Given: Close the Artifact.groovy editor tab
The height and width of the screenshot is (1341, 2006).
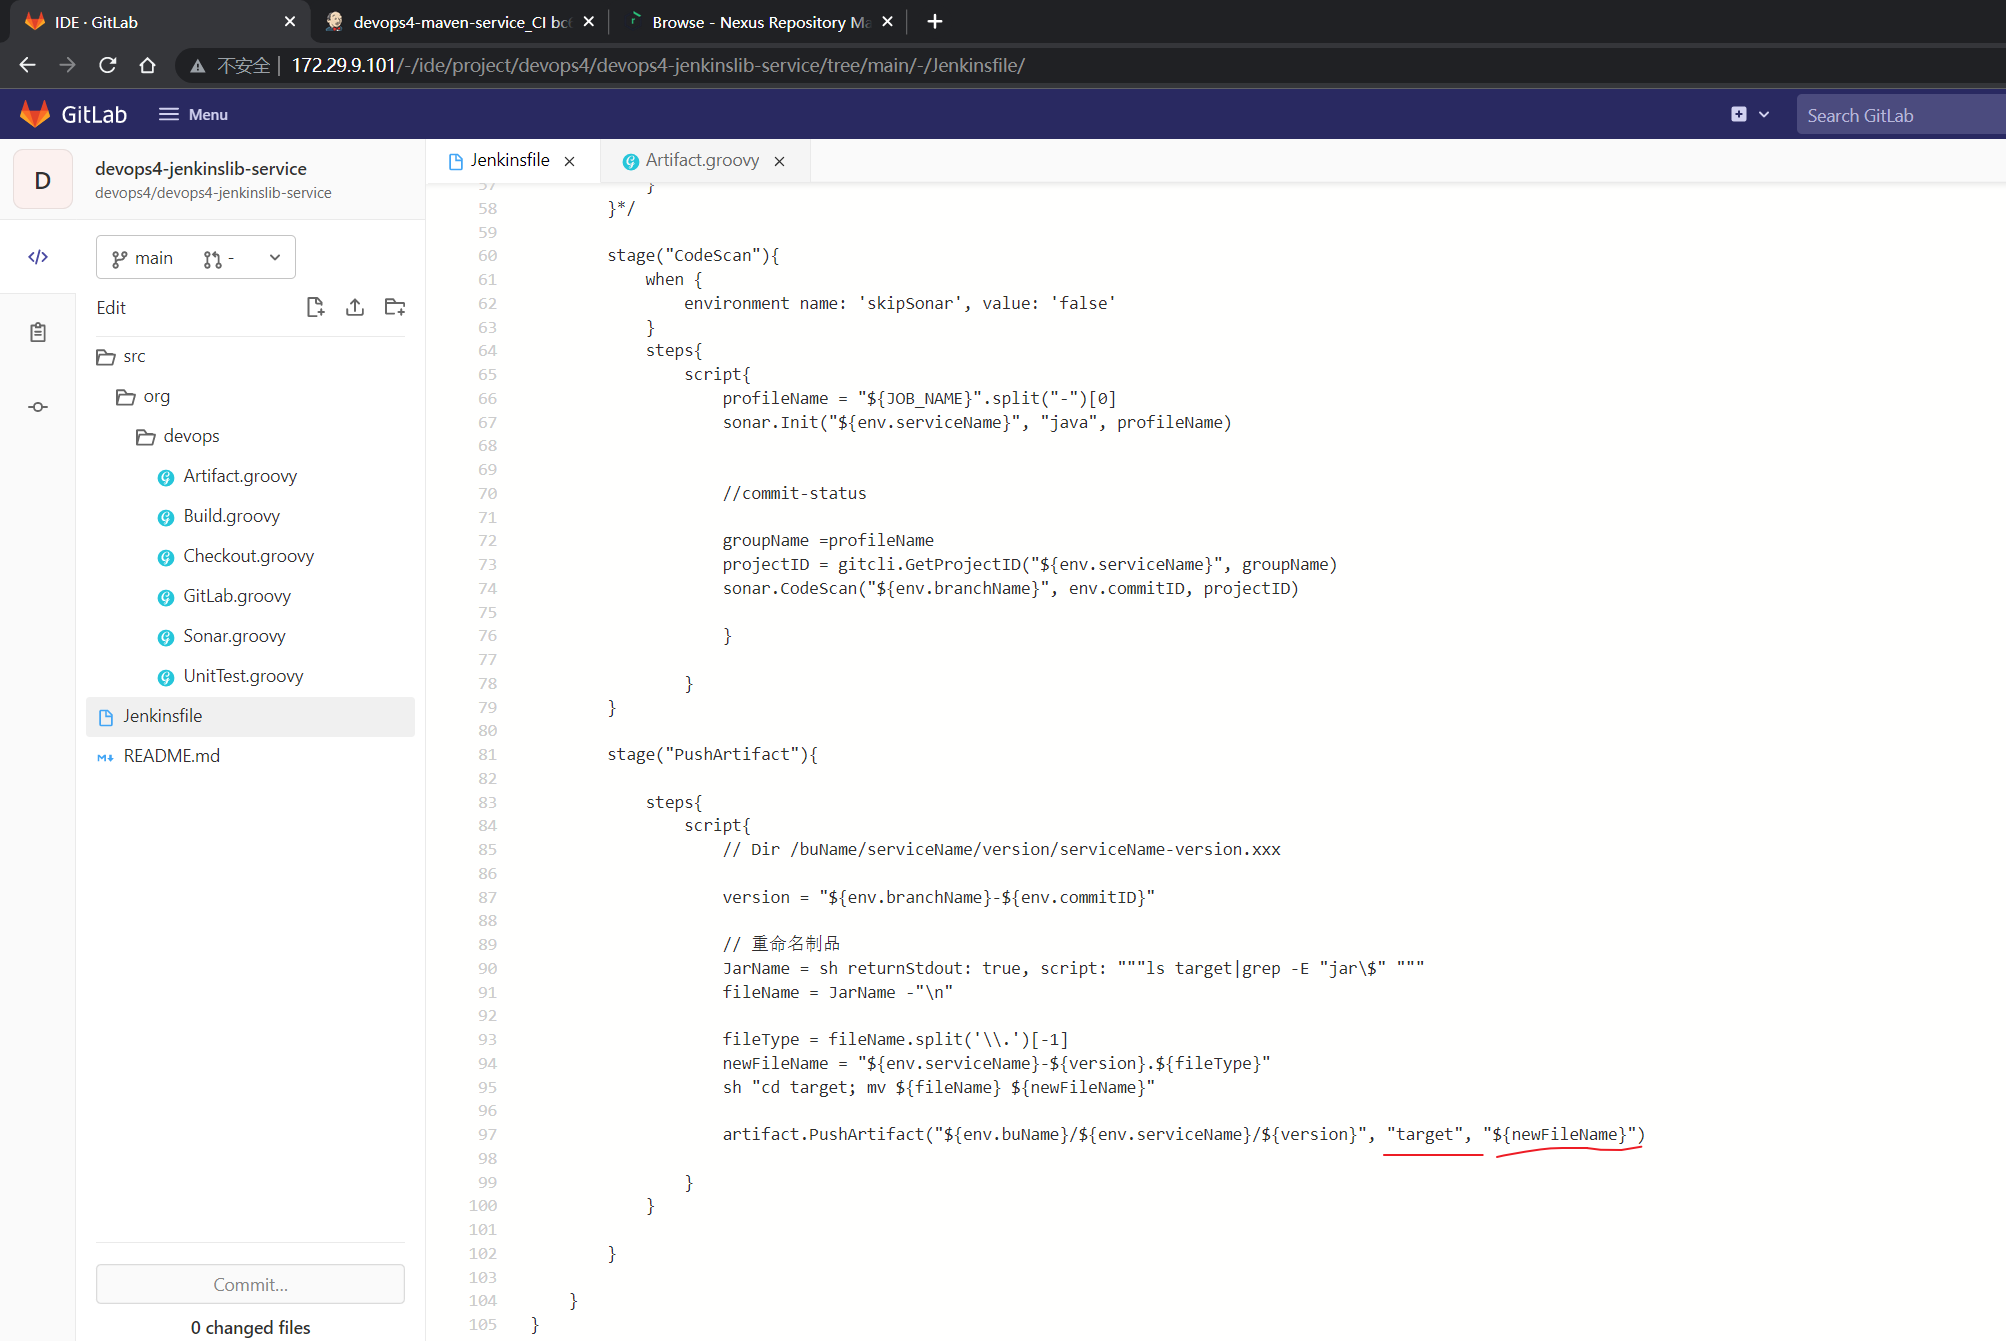Looking at the screenshot, I should pyautogui.click(x=780, y=161).
